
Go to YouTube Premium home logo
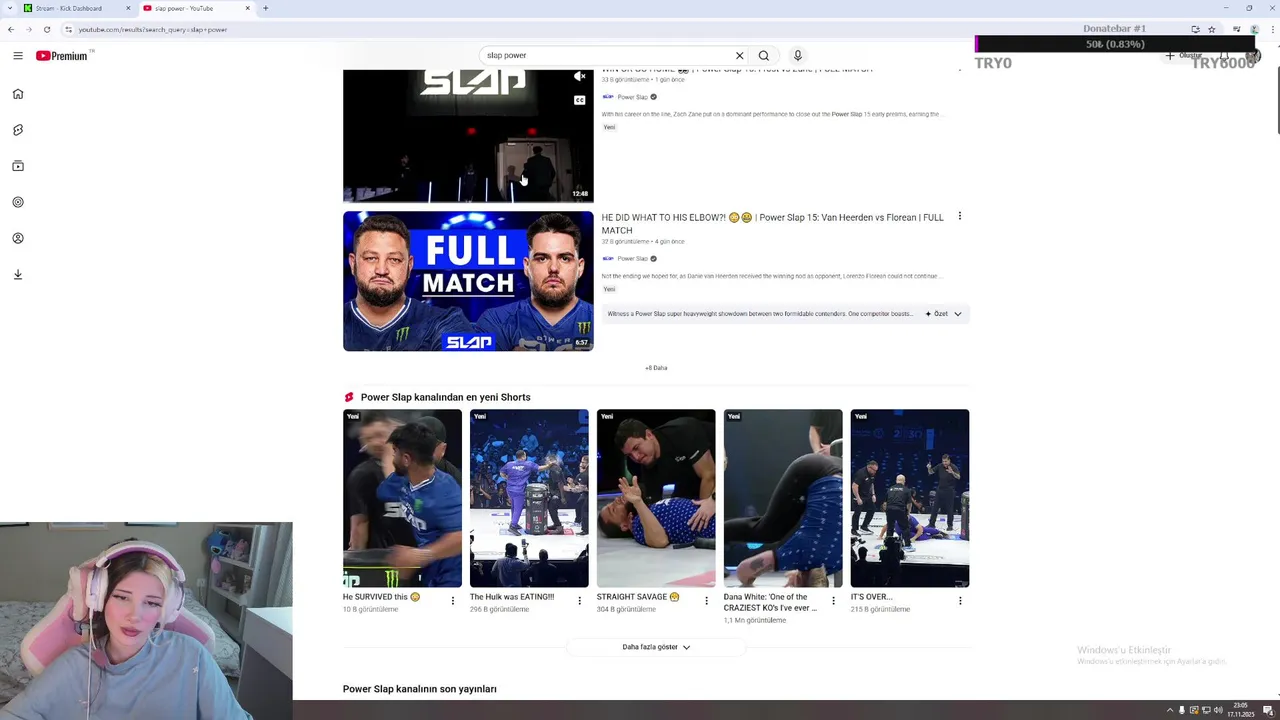(62, 56)
